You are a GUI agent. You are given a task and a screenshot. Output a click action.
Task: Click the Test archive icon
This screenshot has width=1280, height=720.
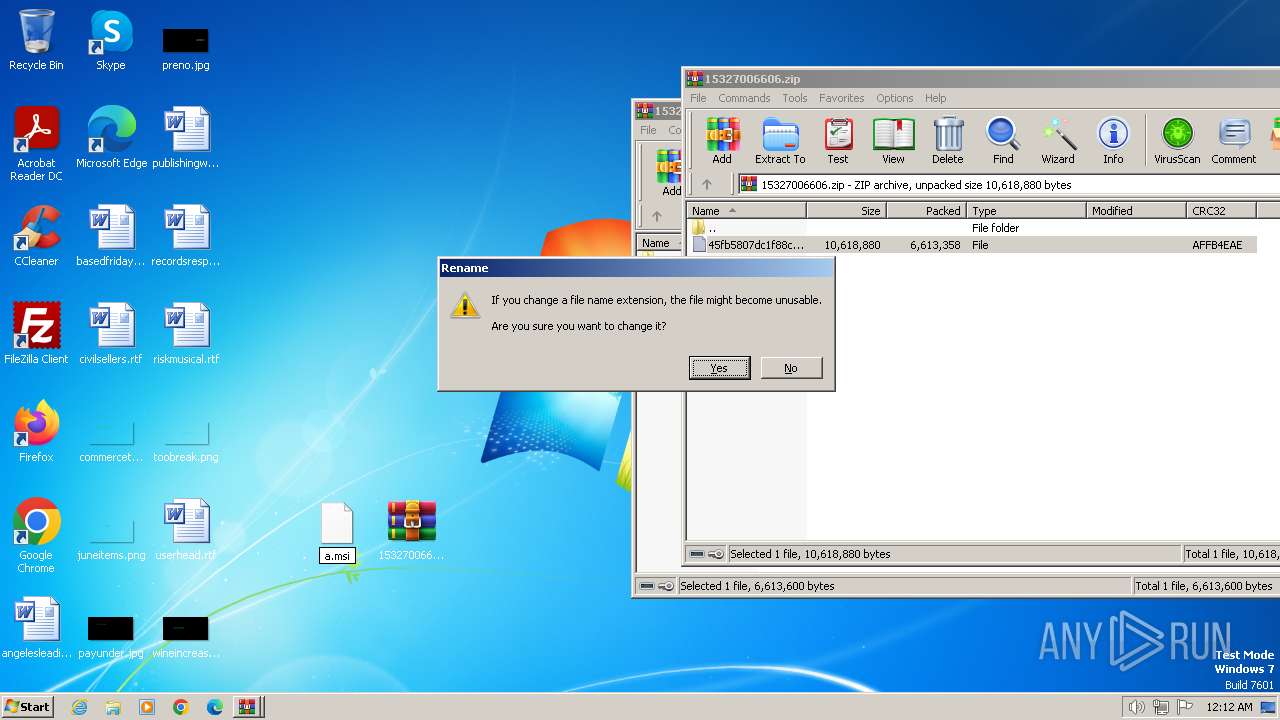pos(838,141)
